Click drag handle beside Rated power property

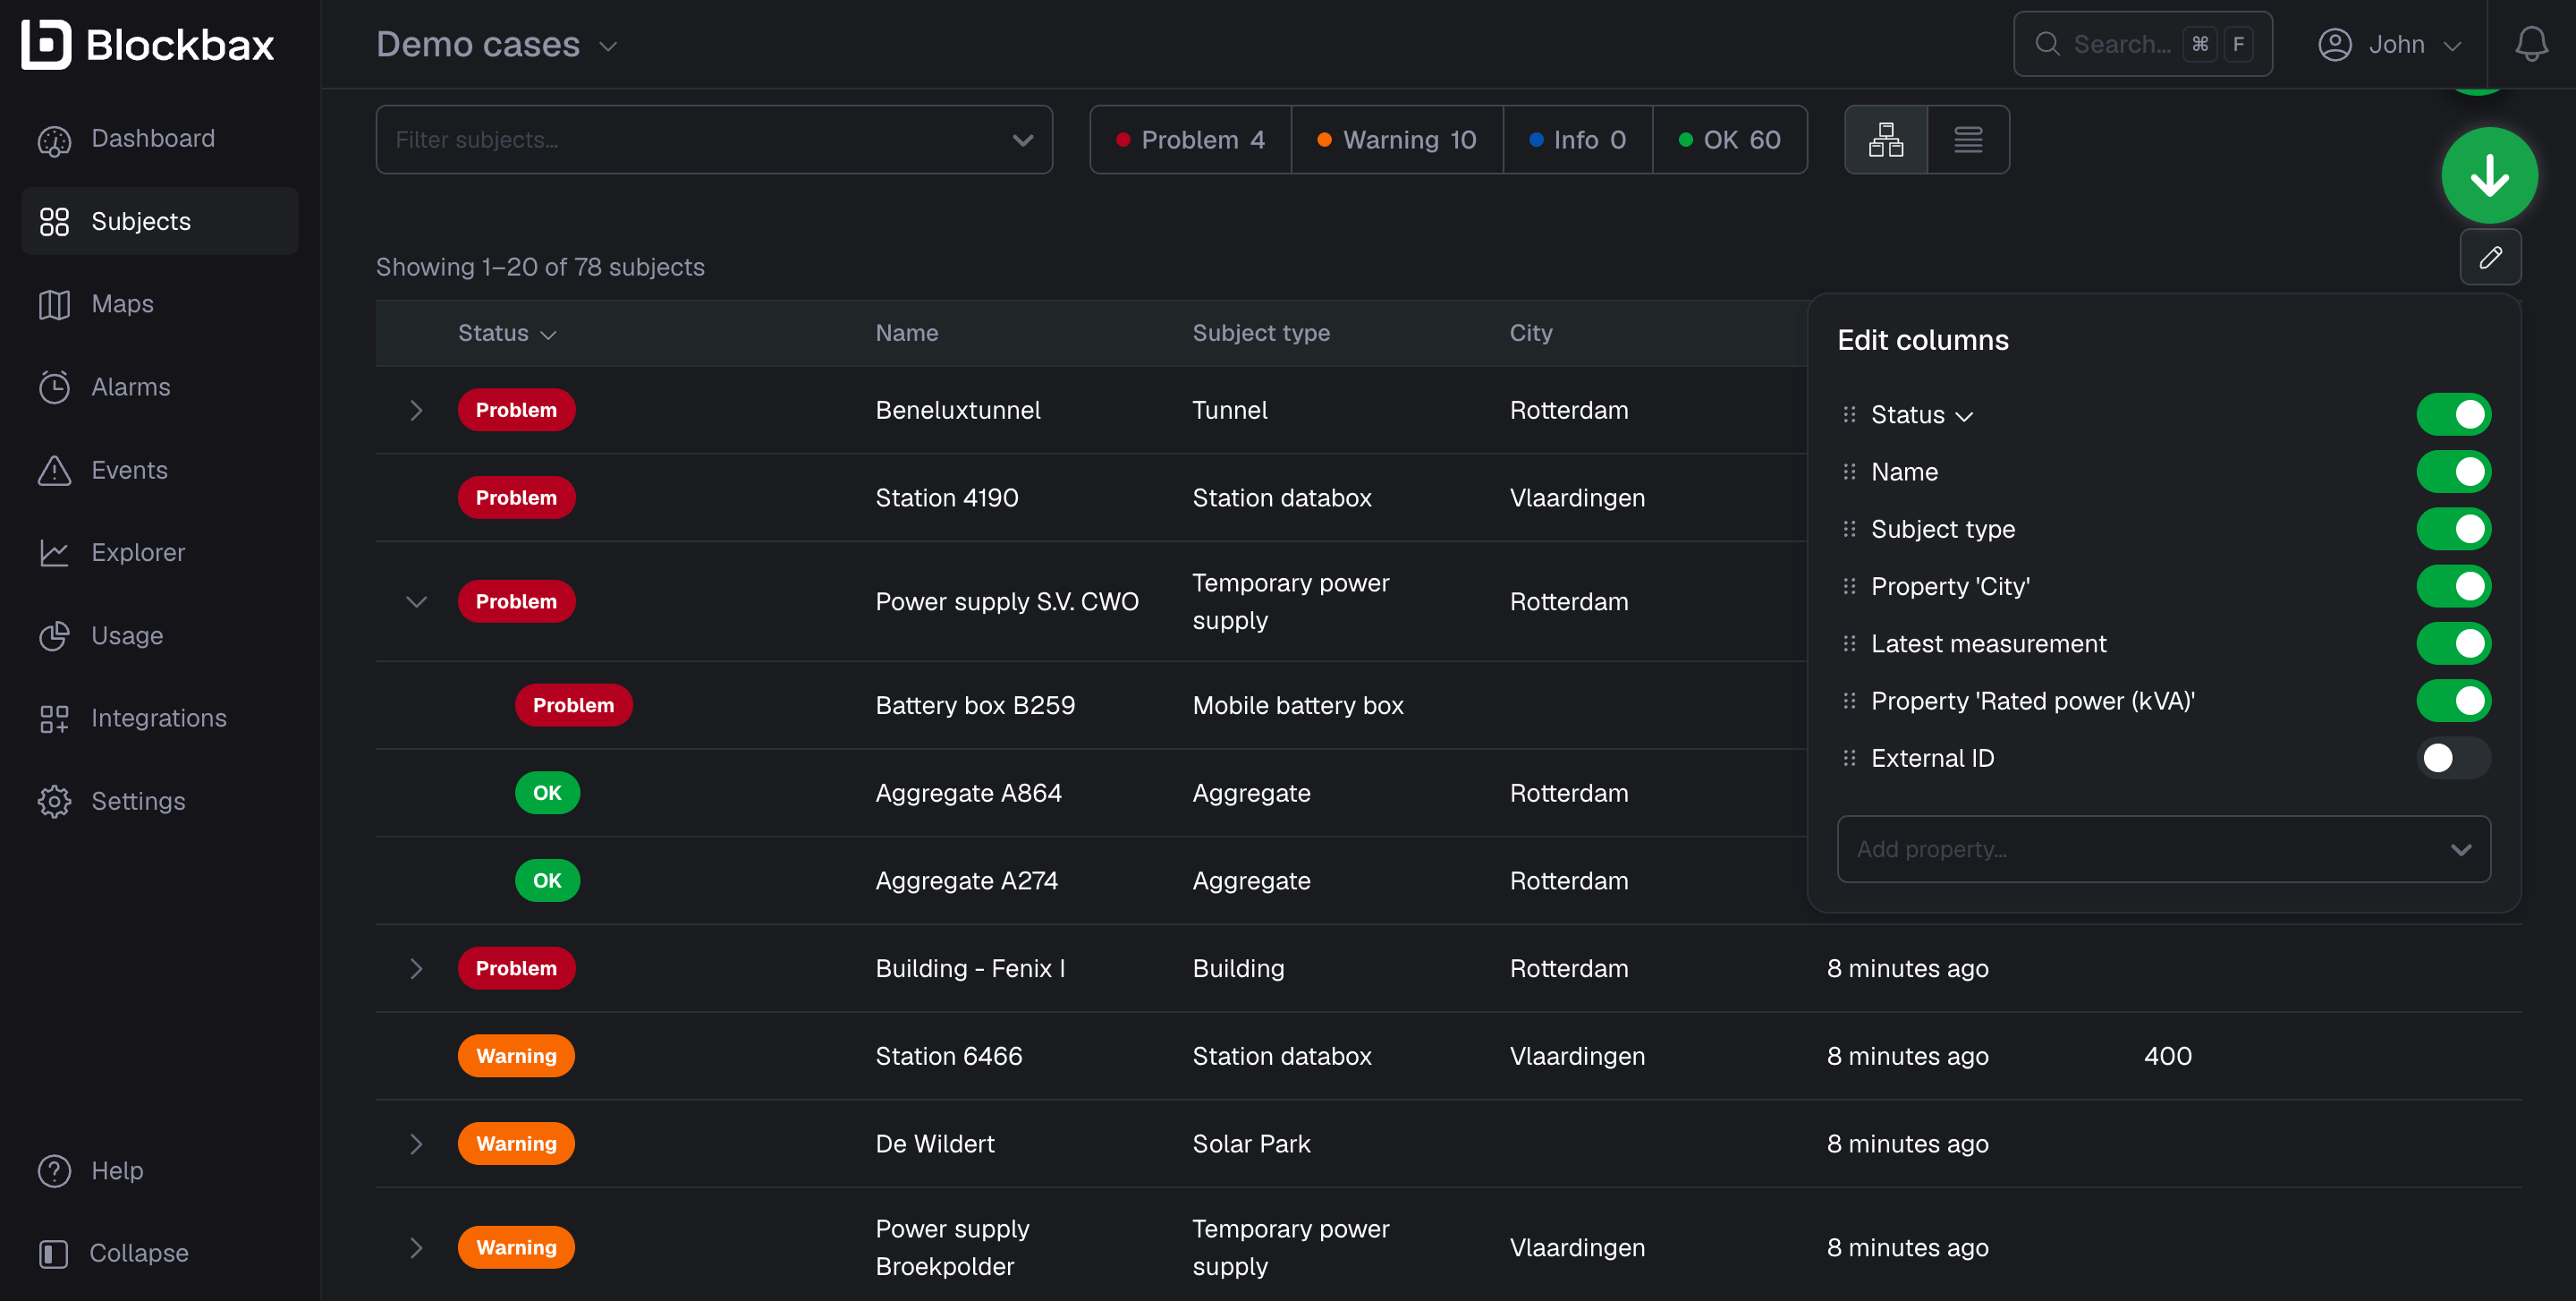click(1849, 701)
